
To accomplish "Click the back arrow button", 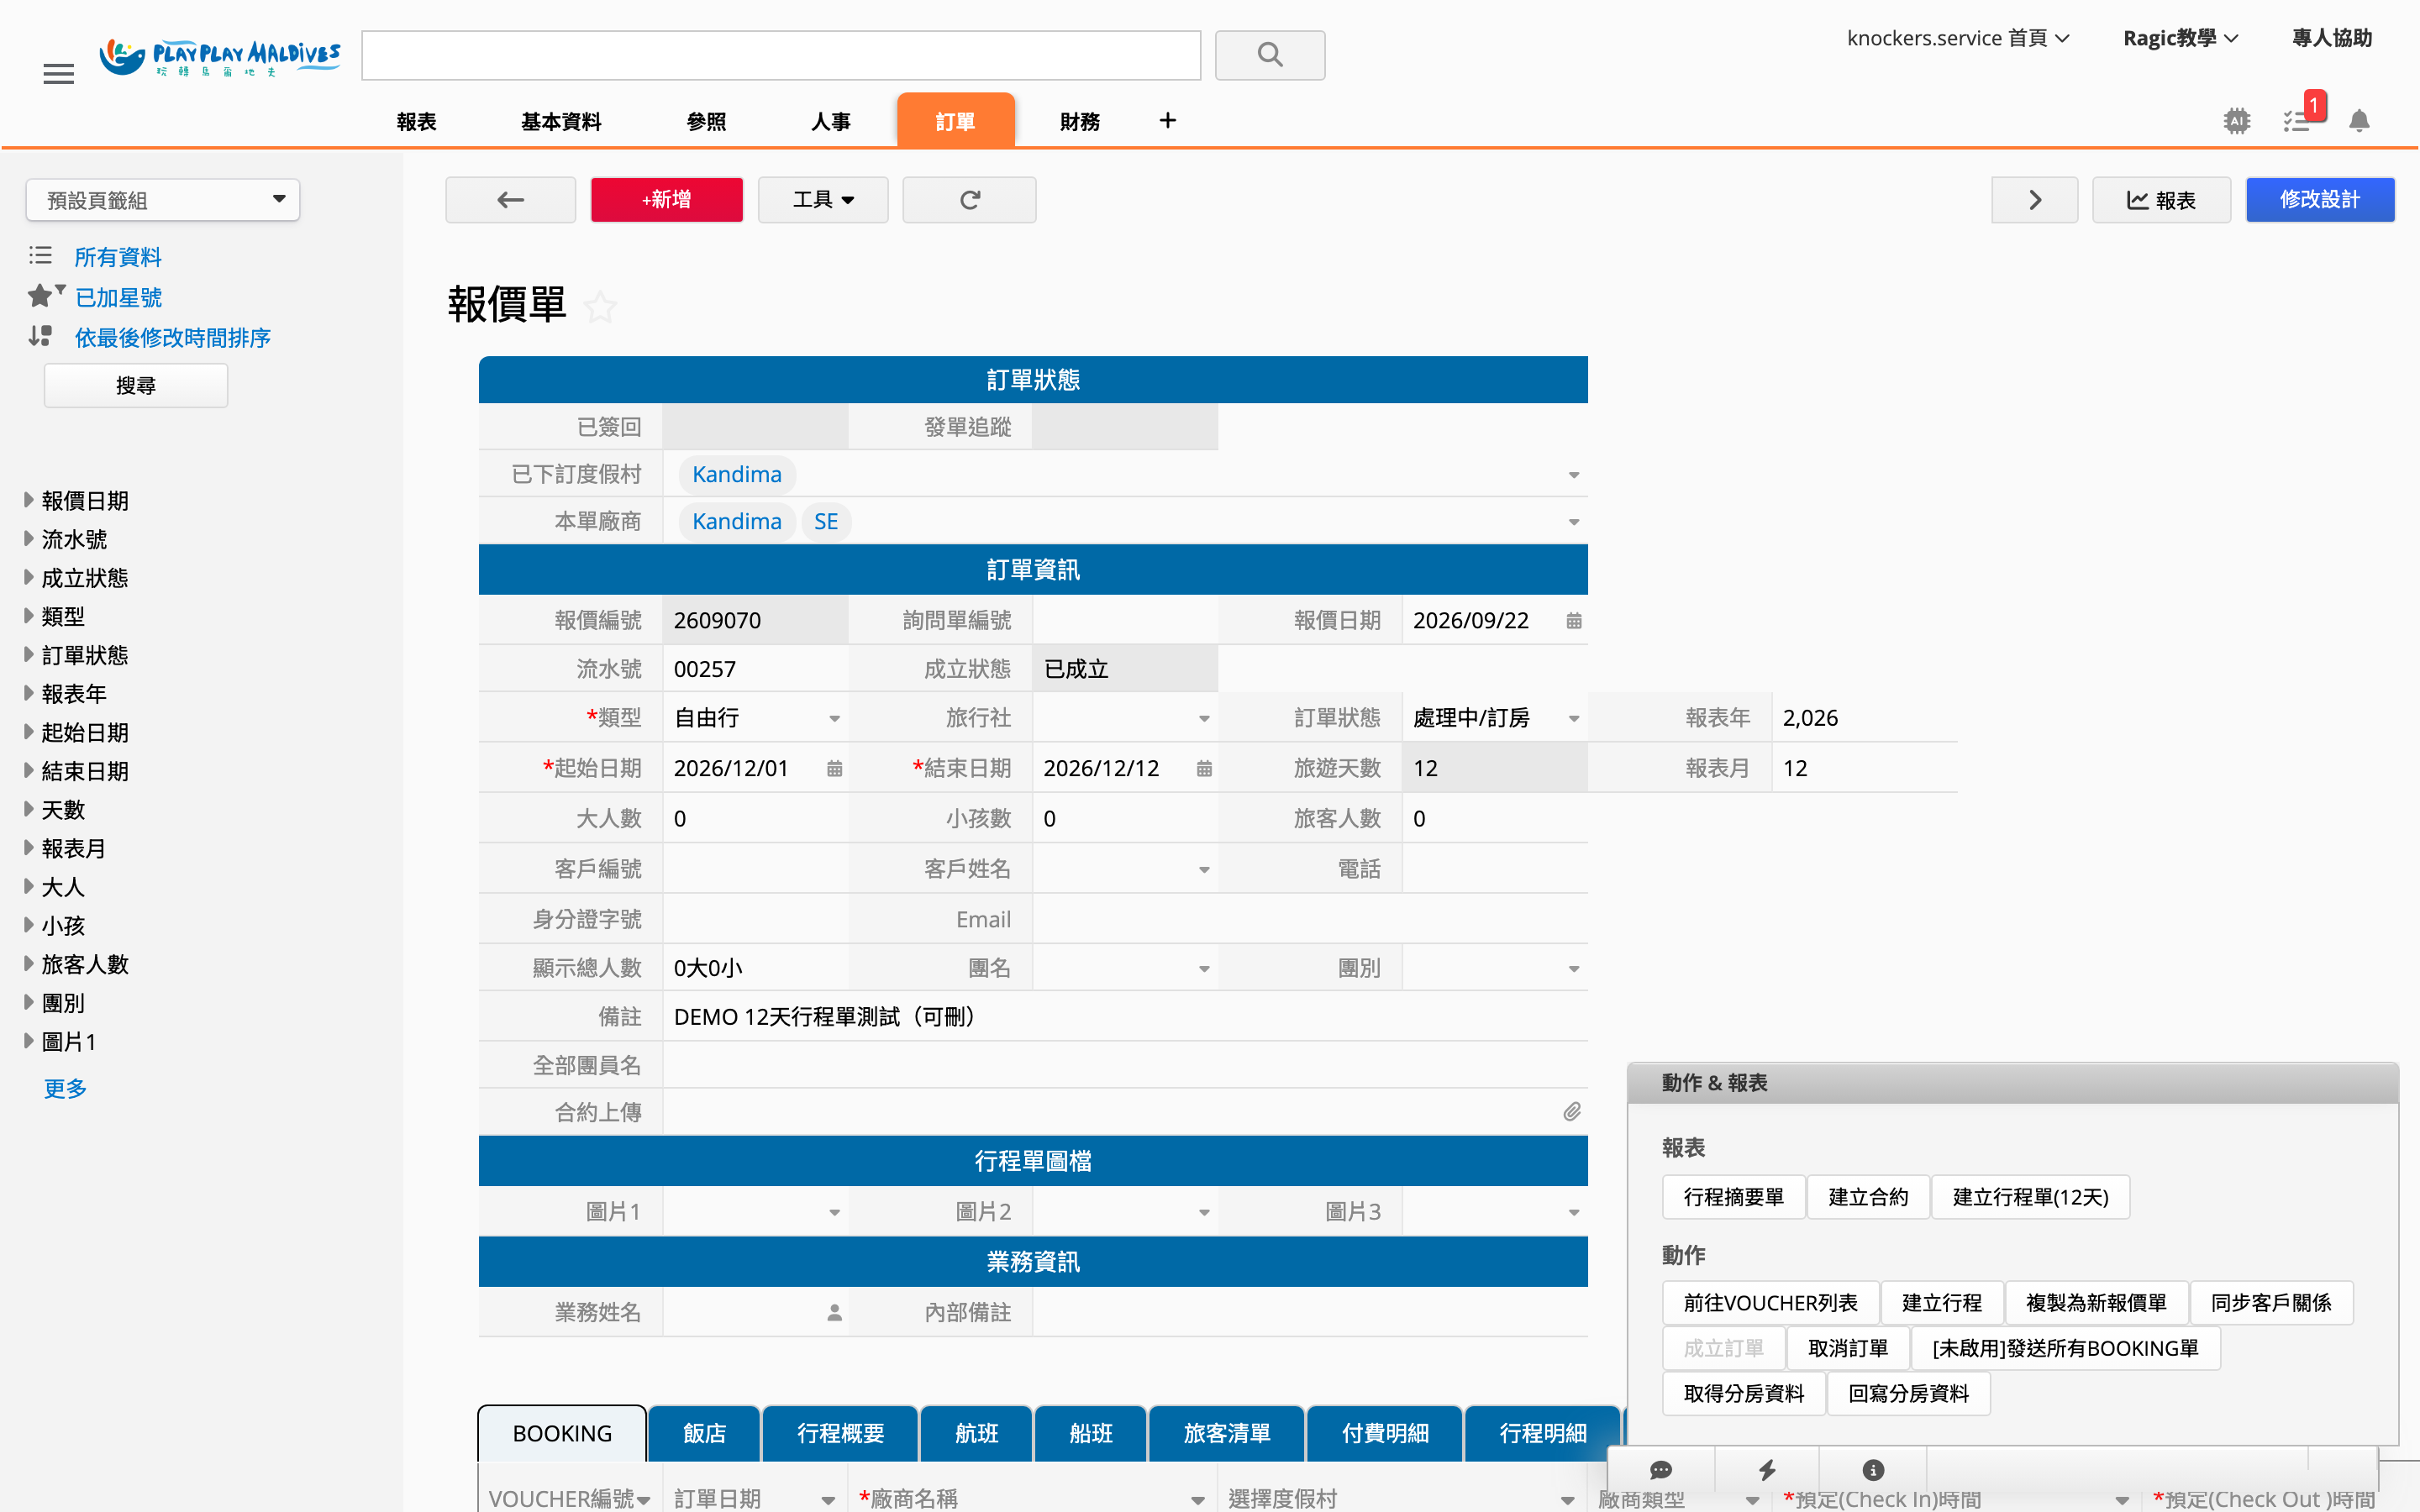I will [x=510, y=200].
